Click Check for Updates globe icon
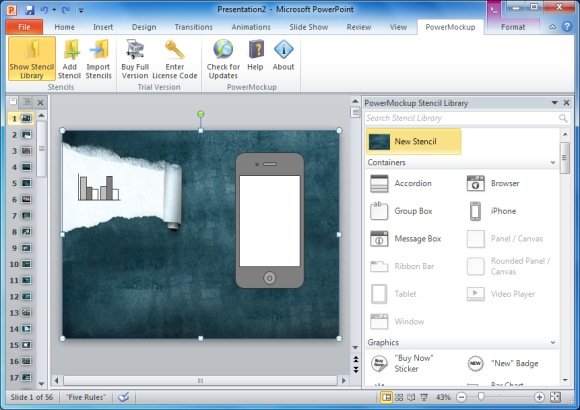This screenshot has width=580, height=410. (x=223, y=49)
